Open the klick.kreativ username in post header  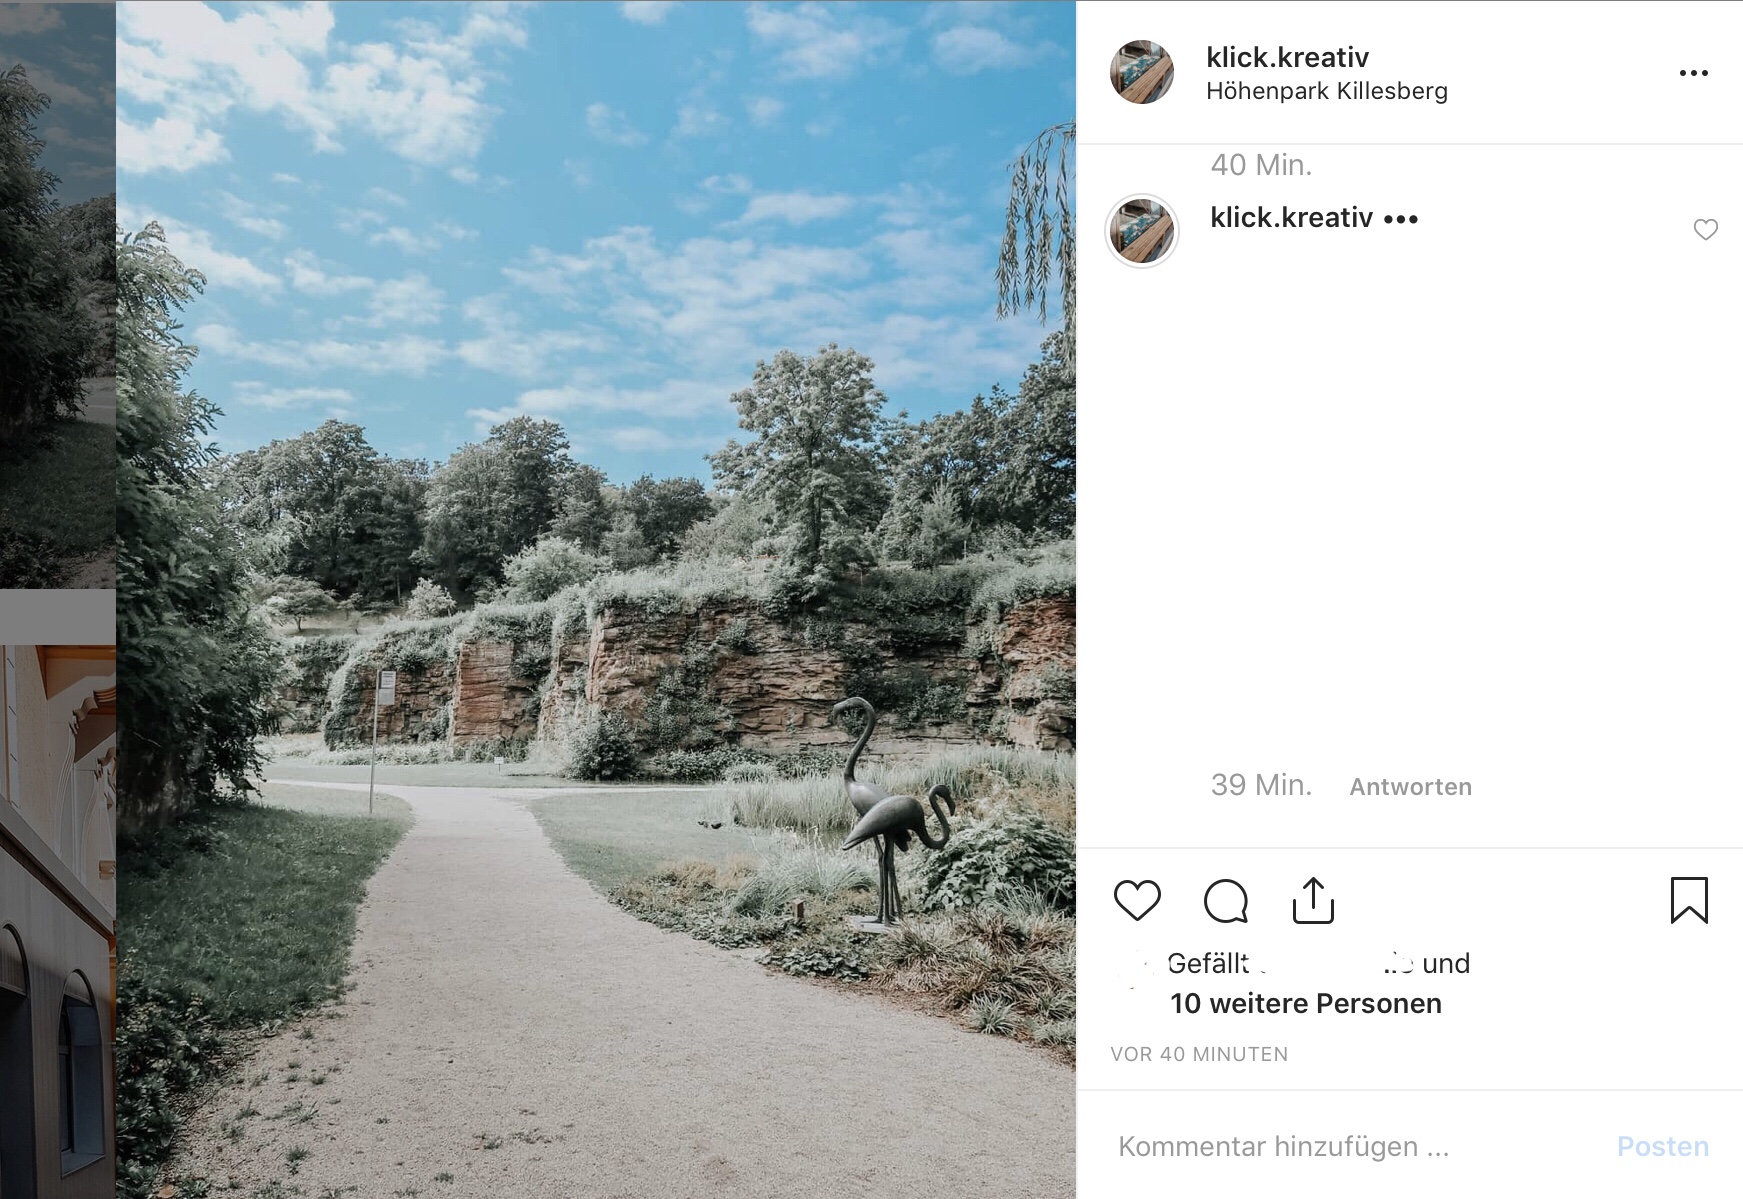(x=1287, y=57)
